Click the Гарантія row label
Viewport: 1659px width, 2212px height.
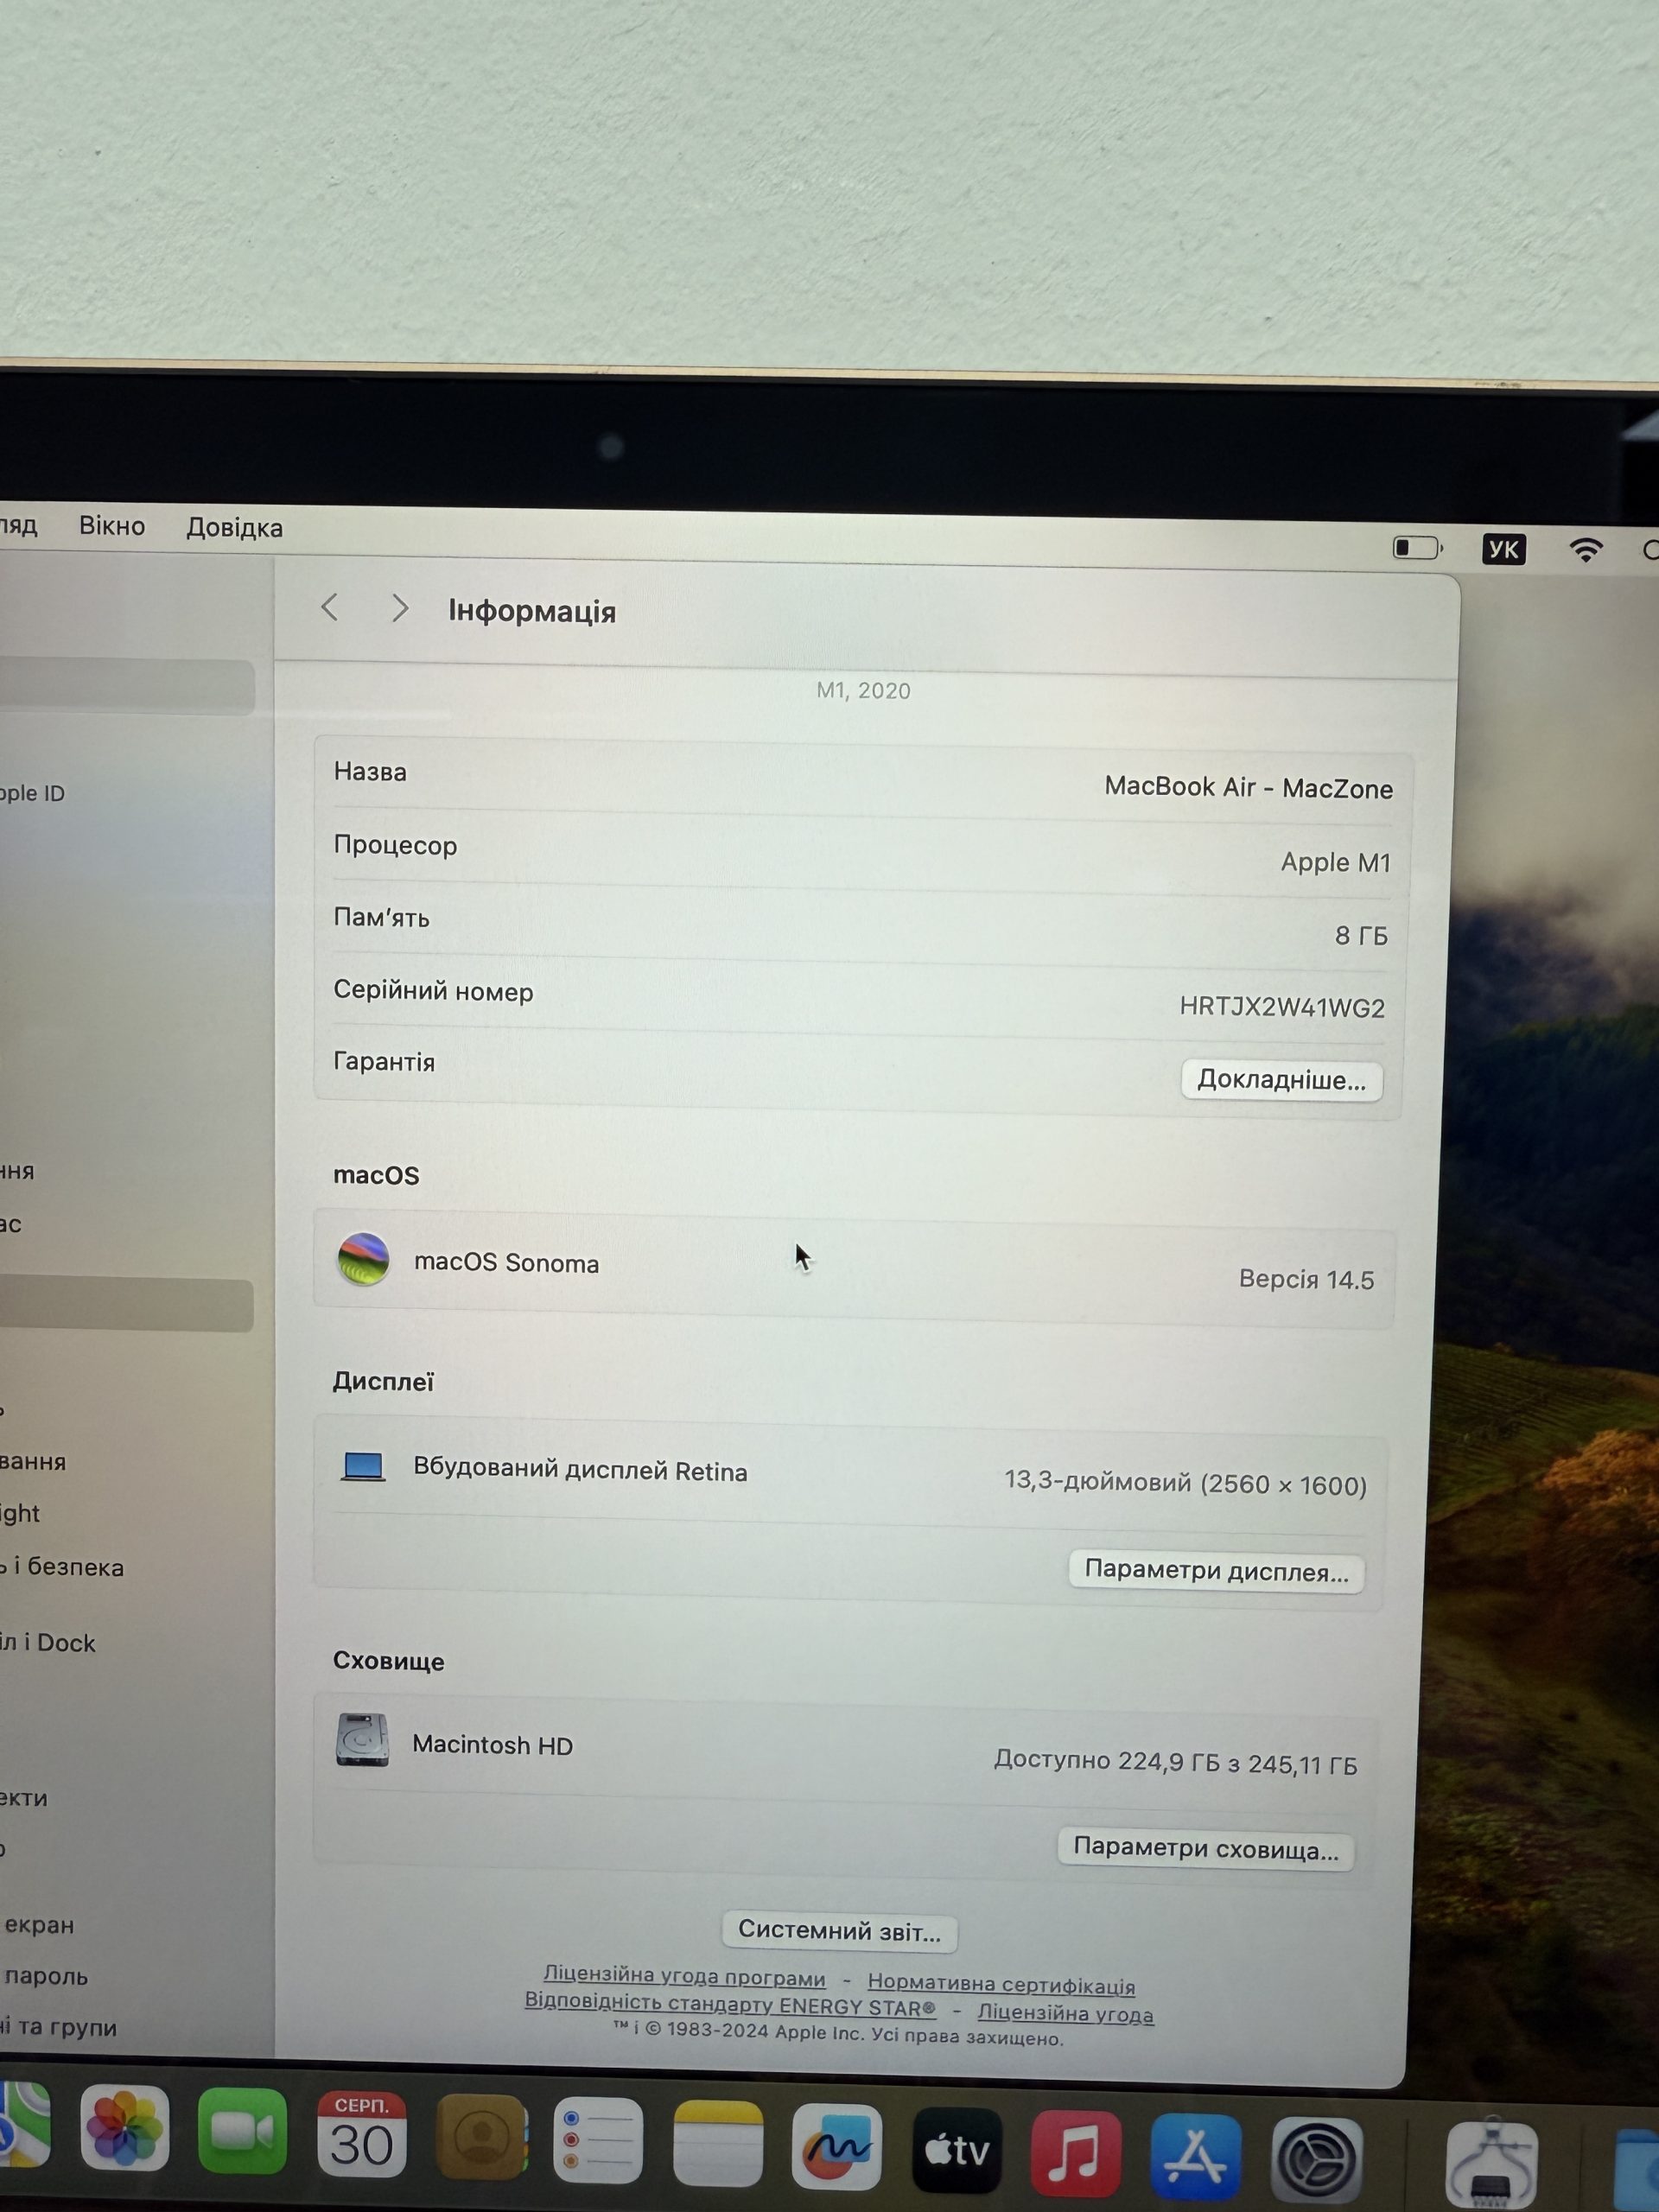pos(384,1061)
